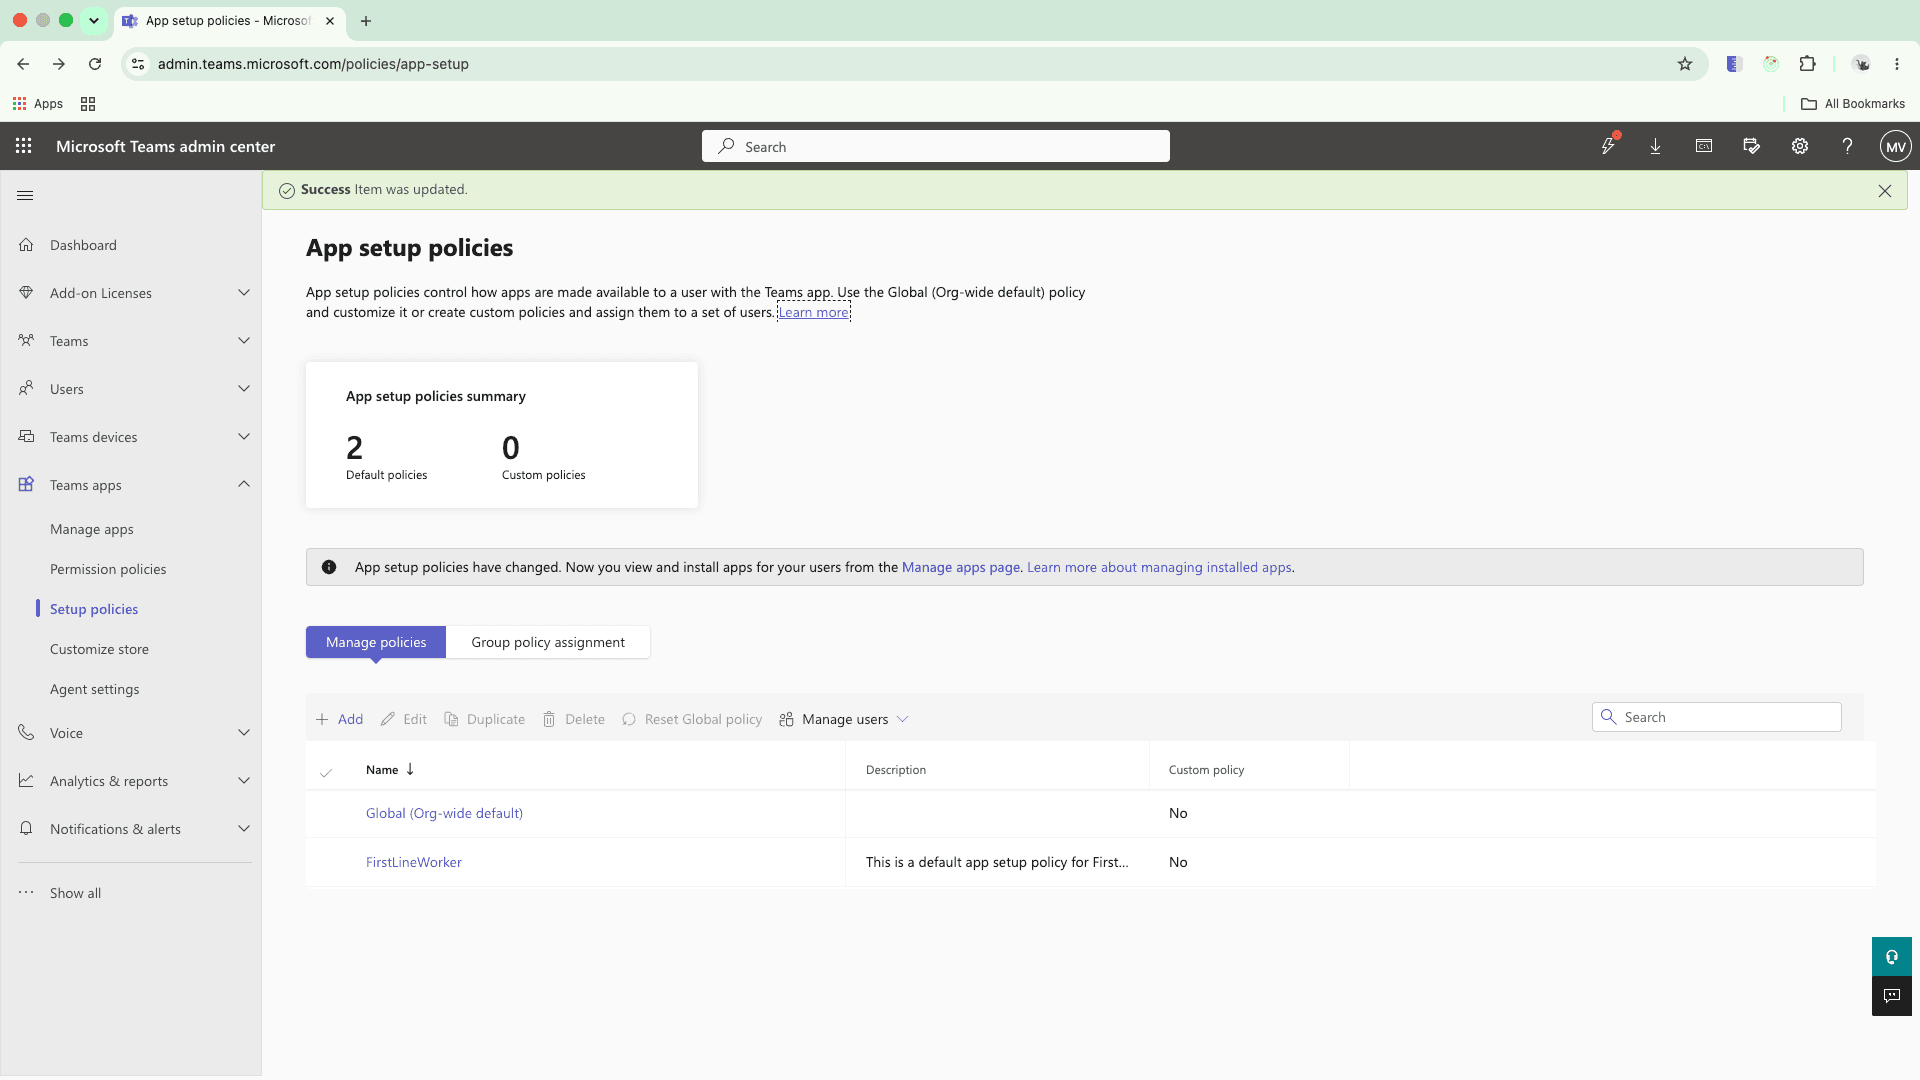Select Setup policies in sidebar
Image resolution: width=1920 pixels, height=1080 pixels.
[x=94, y=609]
